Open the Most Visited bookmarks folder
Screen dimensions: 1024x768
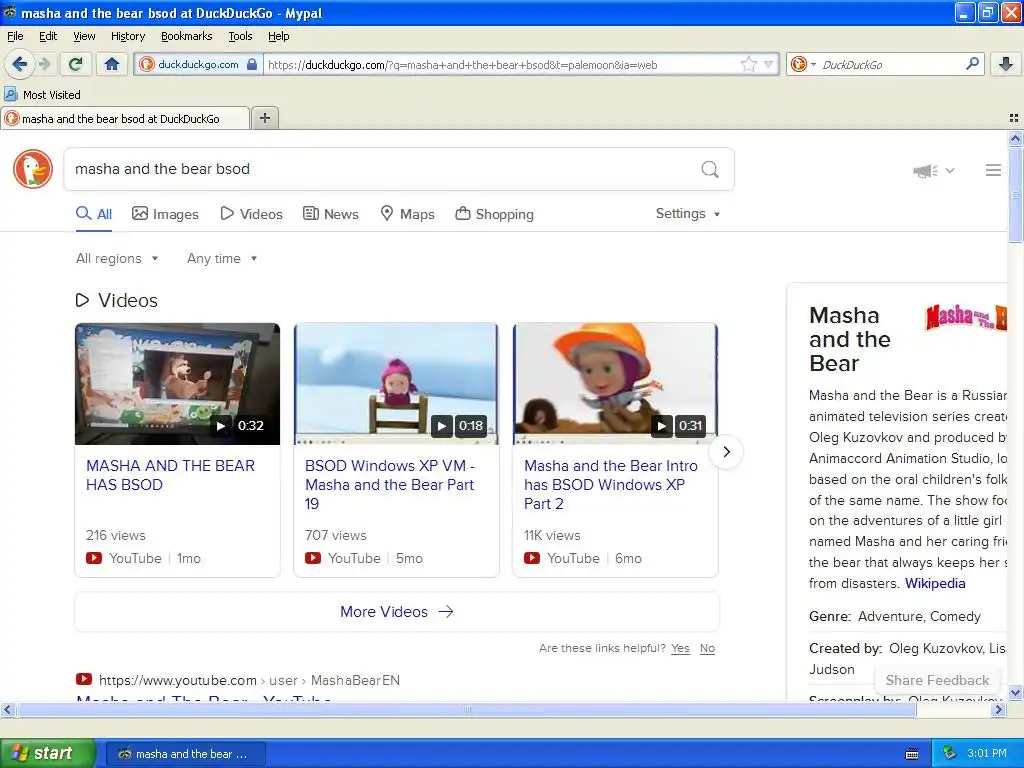pyautogui.click(x=43, y=95)
